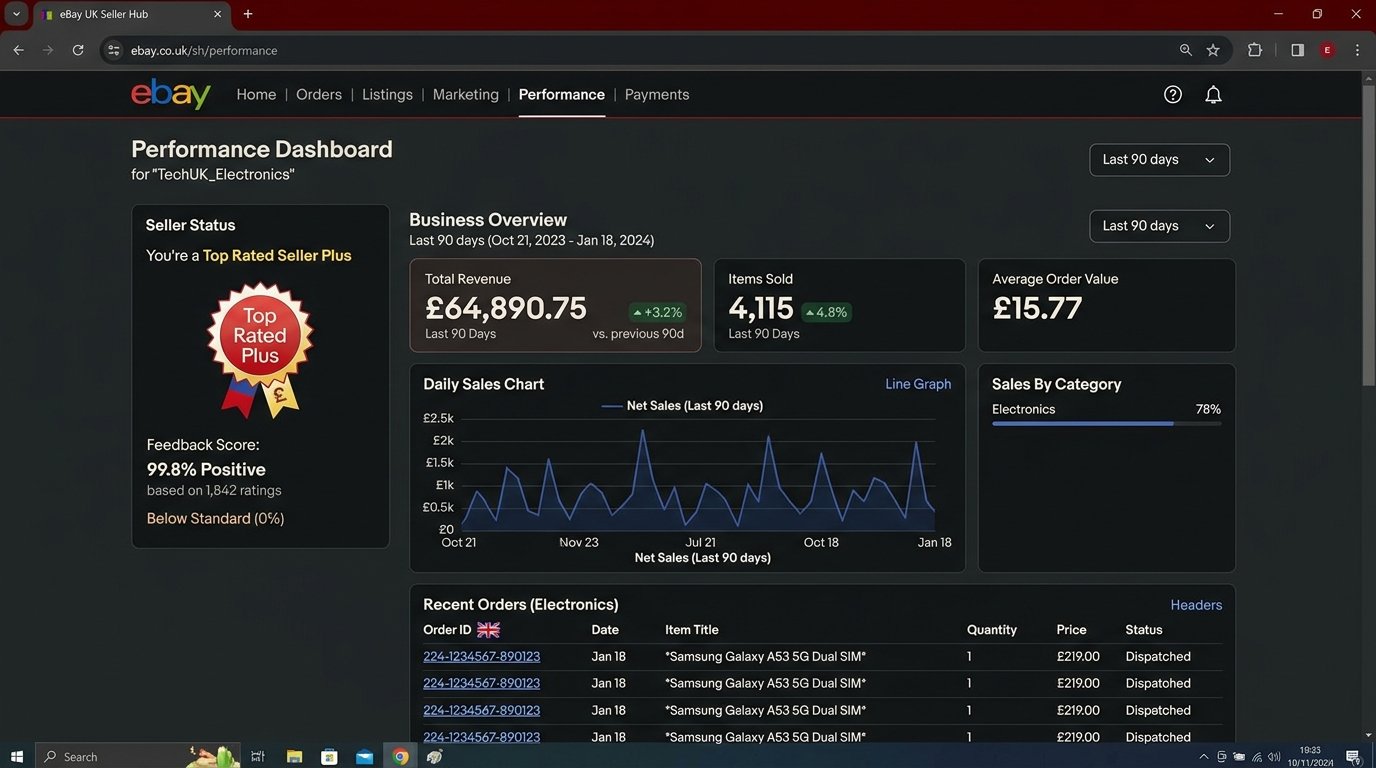The image size is (1376, 768).
Task: Navigate to the Payments tab
Action: 657,94
